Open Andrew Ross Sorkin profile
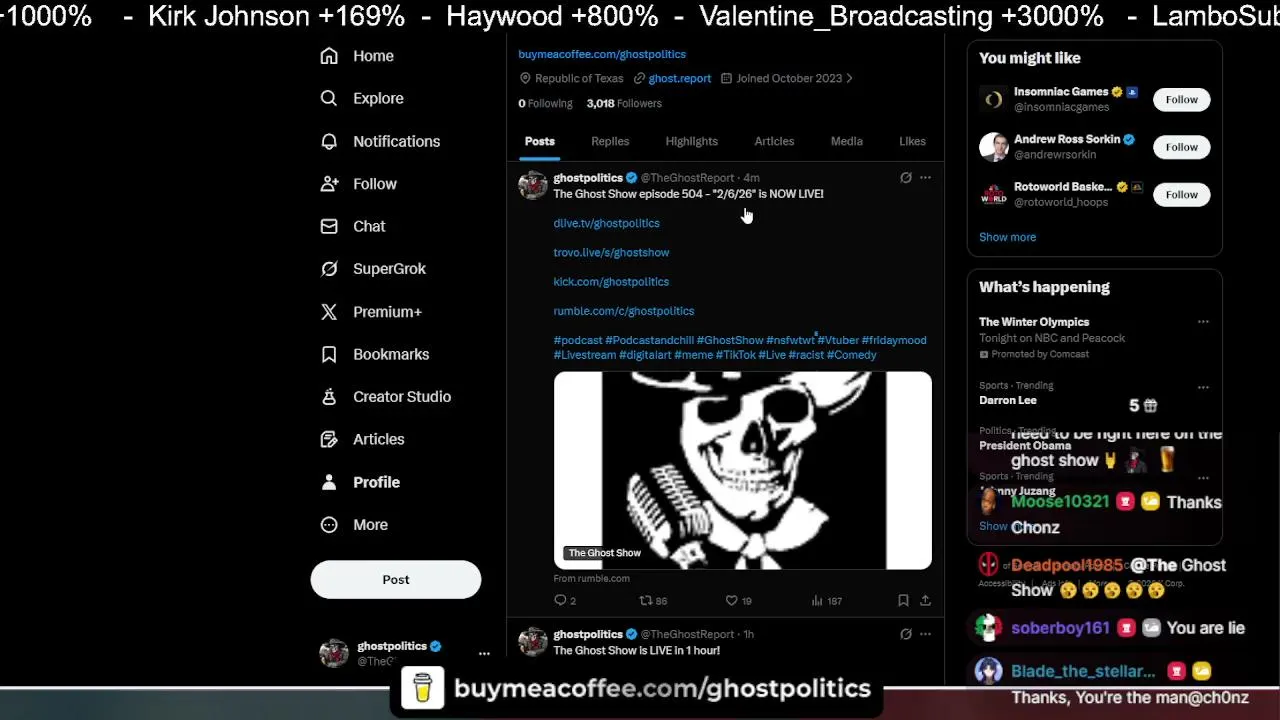The height and width of the screenshot is (720, 1280). click(1067, 140)
